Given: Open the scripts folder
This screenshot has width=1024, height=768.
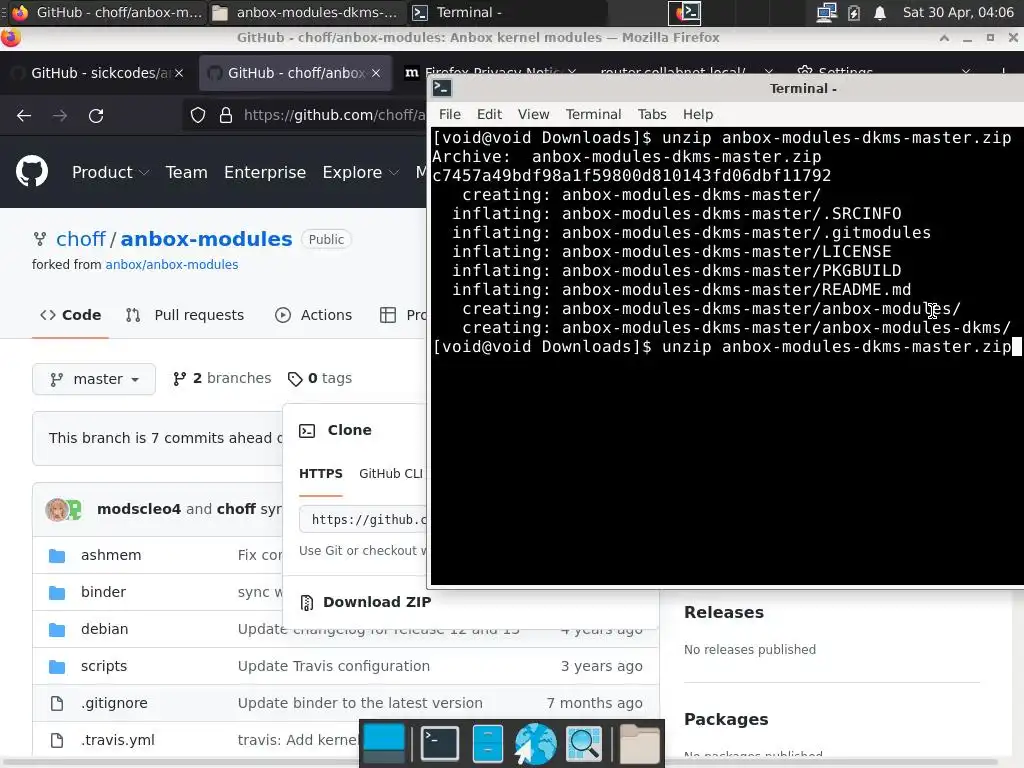Looking at the screenshot, I should pyautogui.click(x=104, y=666).
